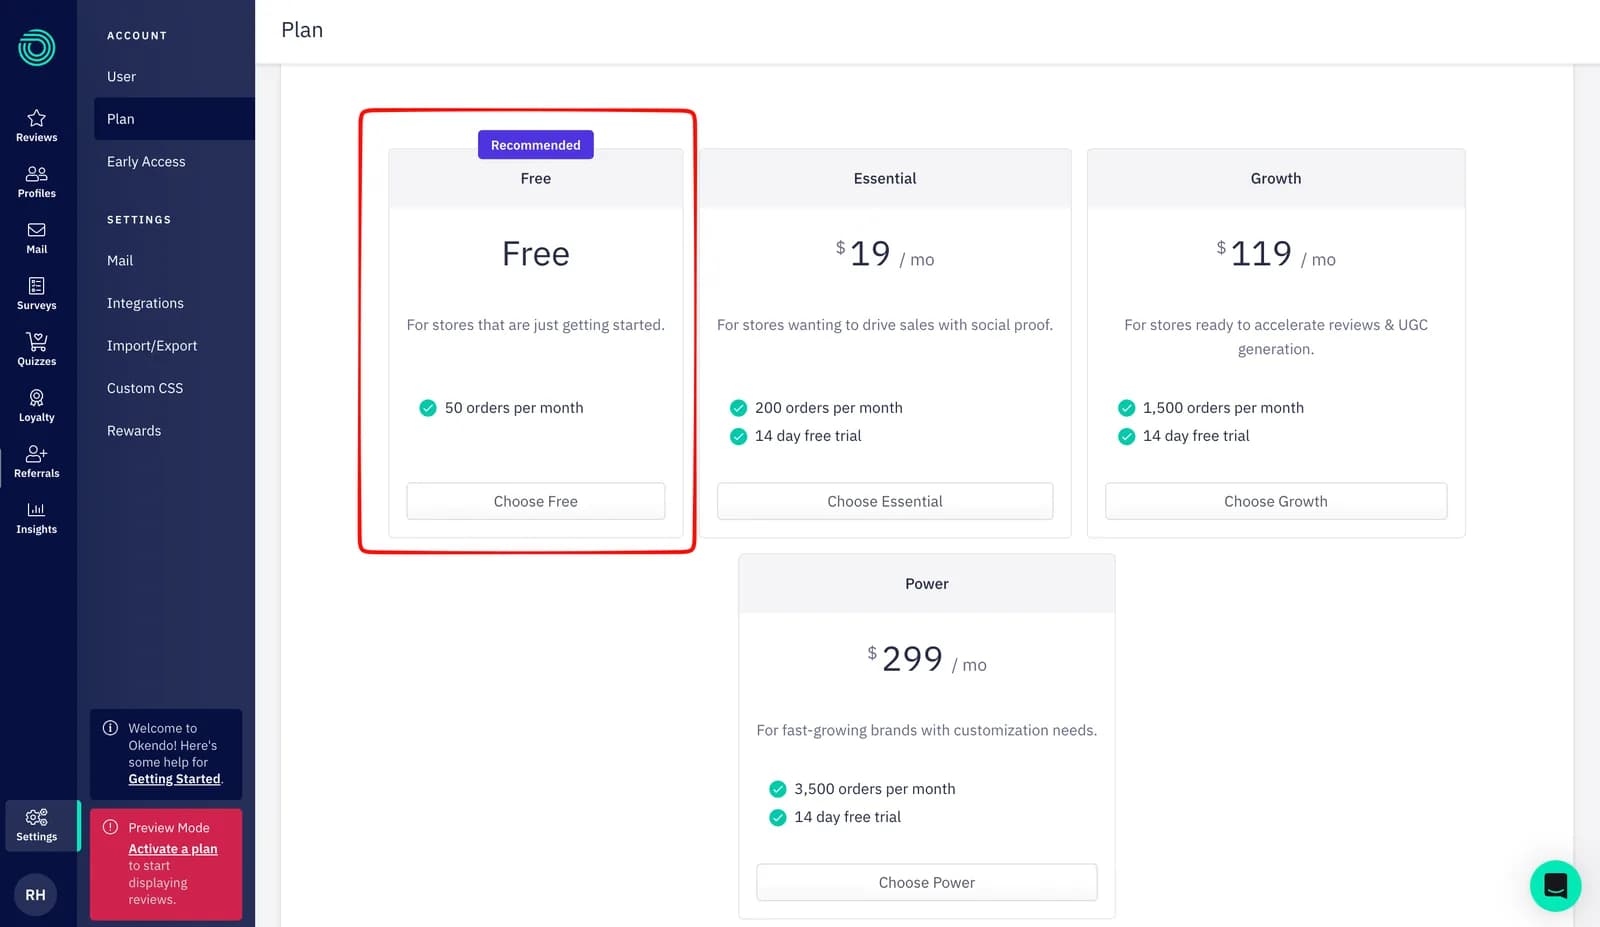This screenshot has width=1600, height=927.
Task: Click 'For stores that are just getting started.'
Action: (x=535, y=325)
